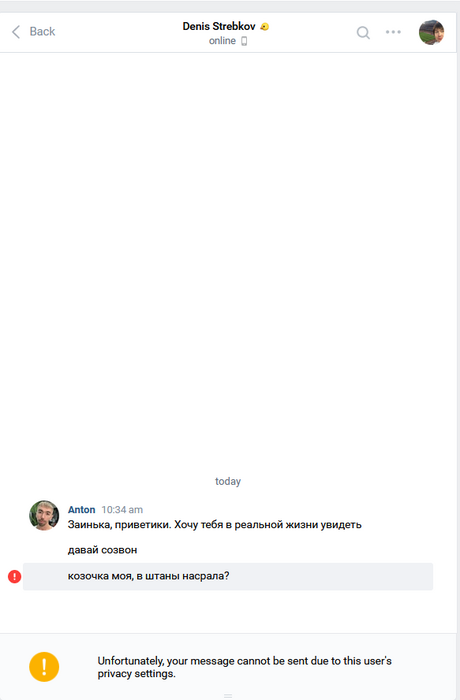Click the yellow warning exclamation icon
This screenshot has height=700, width=460.
[44, 667]
